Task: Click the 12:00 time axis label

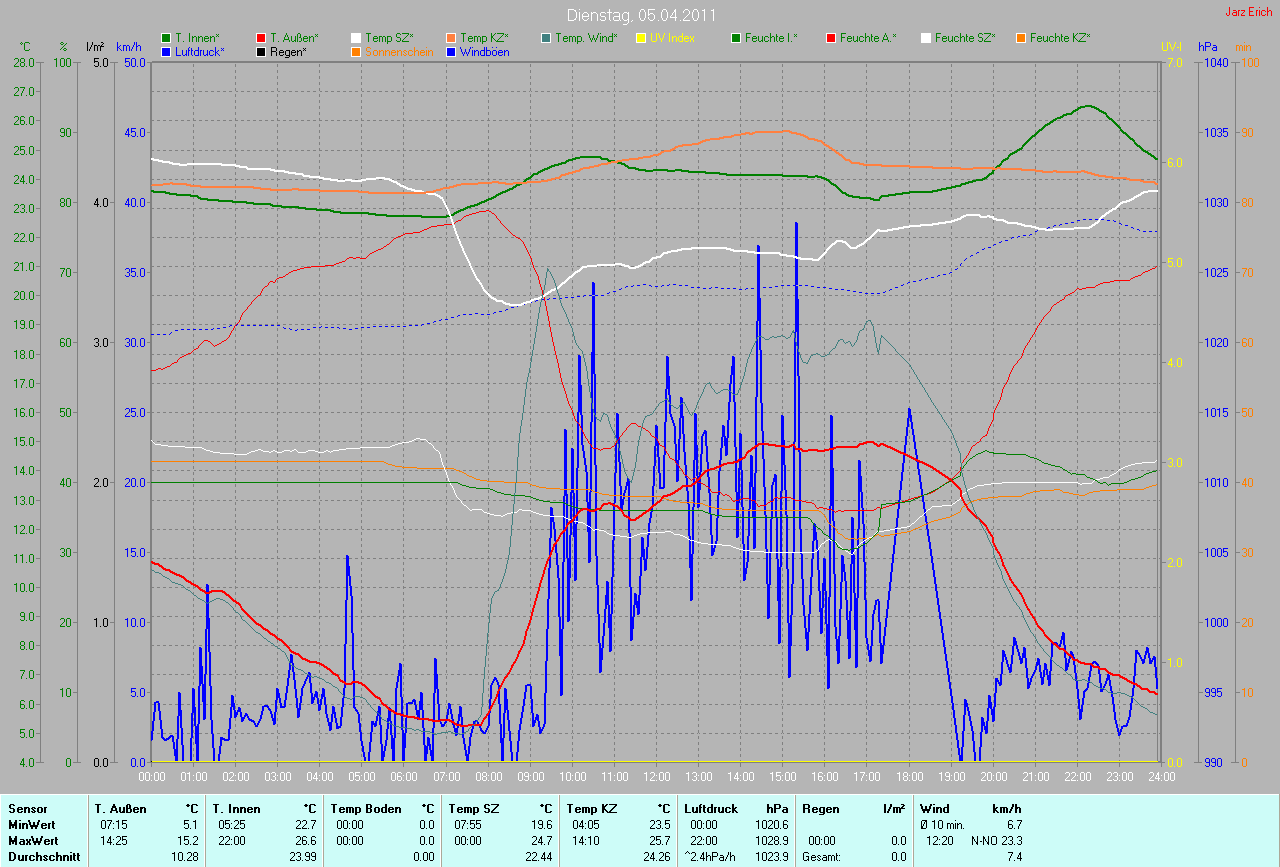Action: (656, 776)
